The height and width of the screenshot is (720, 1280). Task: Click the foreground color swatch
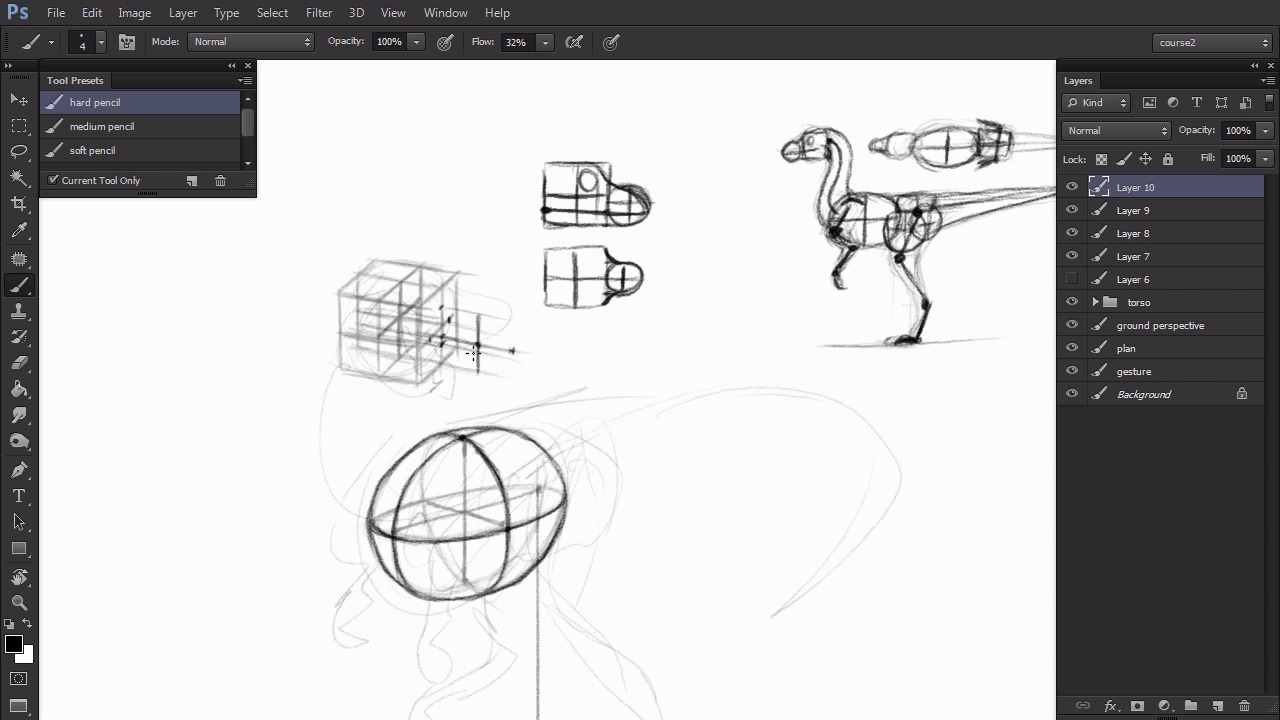tap(13, 644)
